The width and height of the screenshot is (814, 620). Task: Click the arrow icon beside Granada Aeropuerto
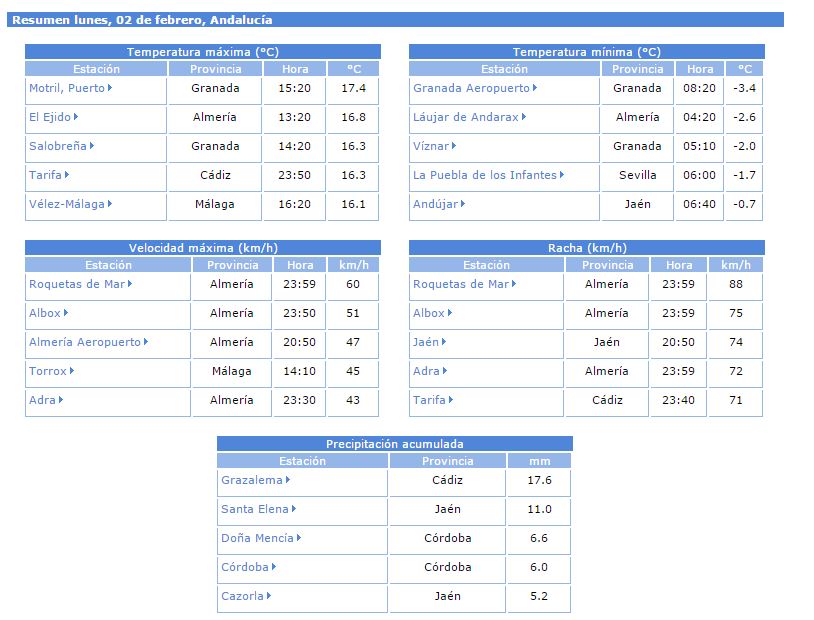tap(536, 88)
